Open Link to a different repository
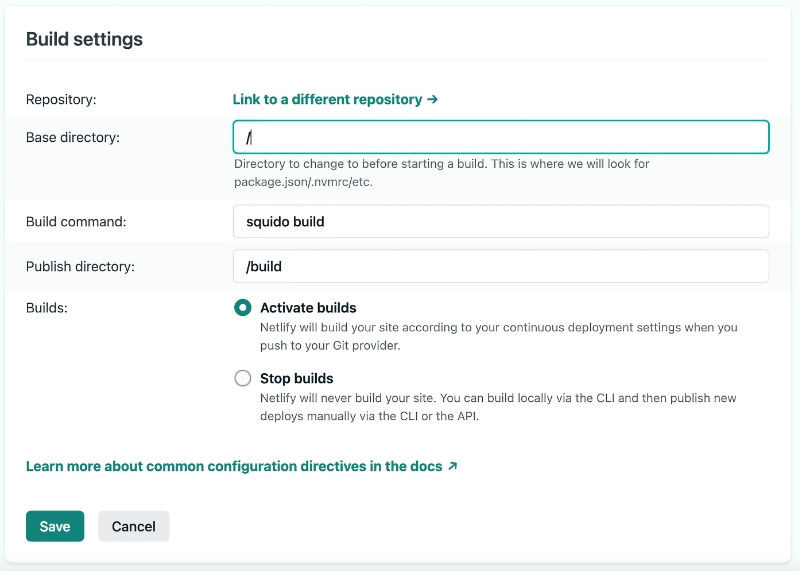 pos(328,100)
